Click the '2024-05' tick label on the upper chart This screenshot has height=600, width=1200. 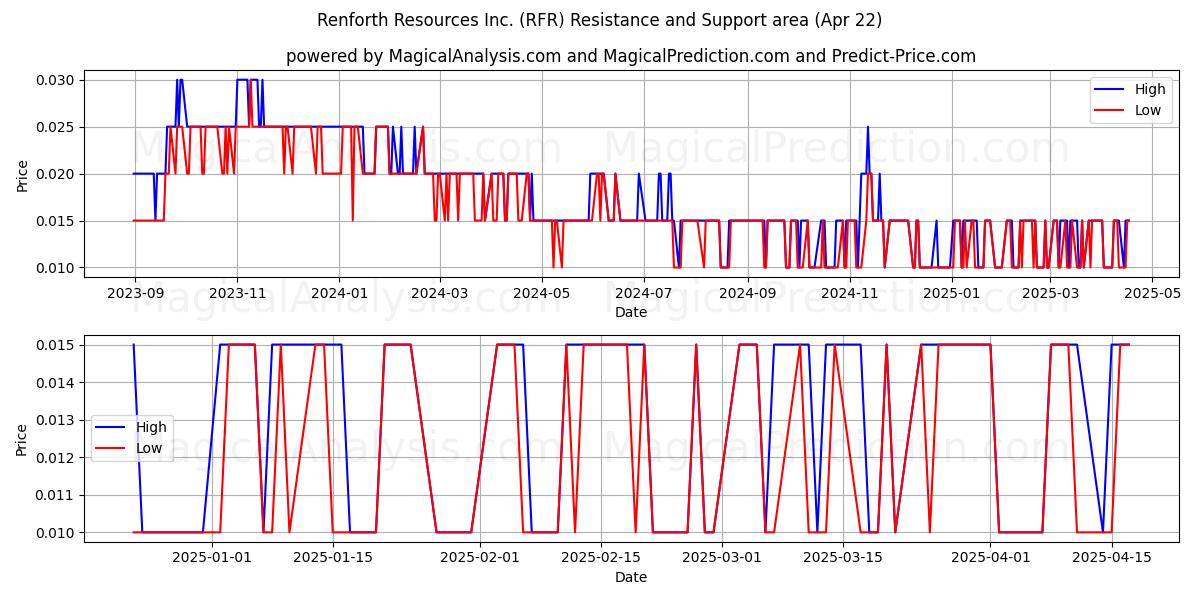(541, 293)
